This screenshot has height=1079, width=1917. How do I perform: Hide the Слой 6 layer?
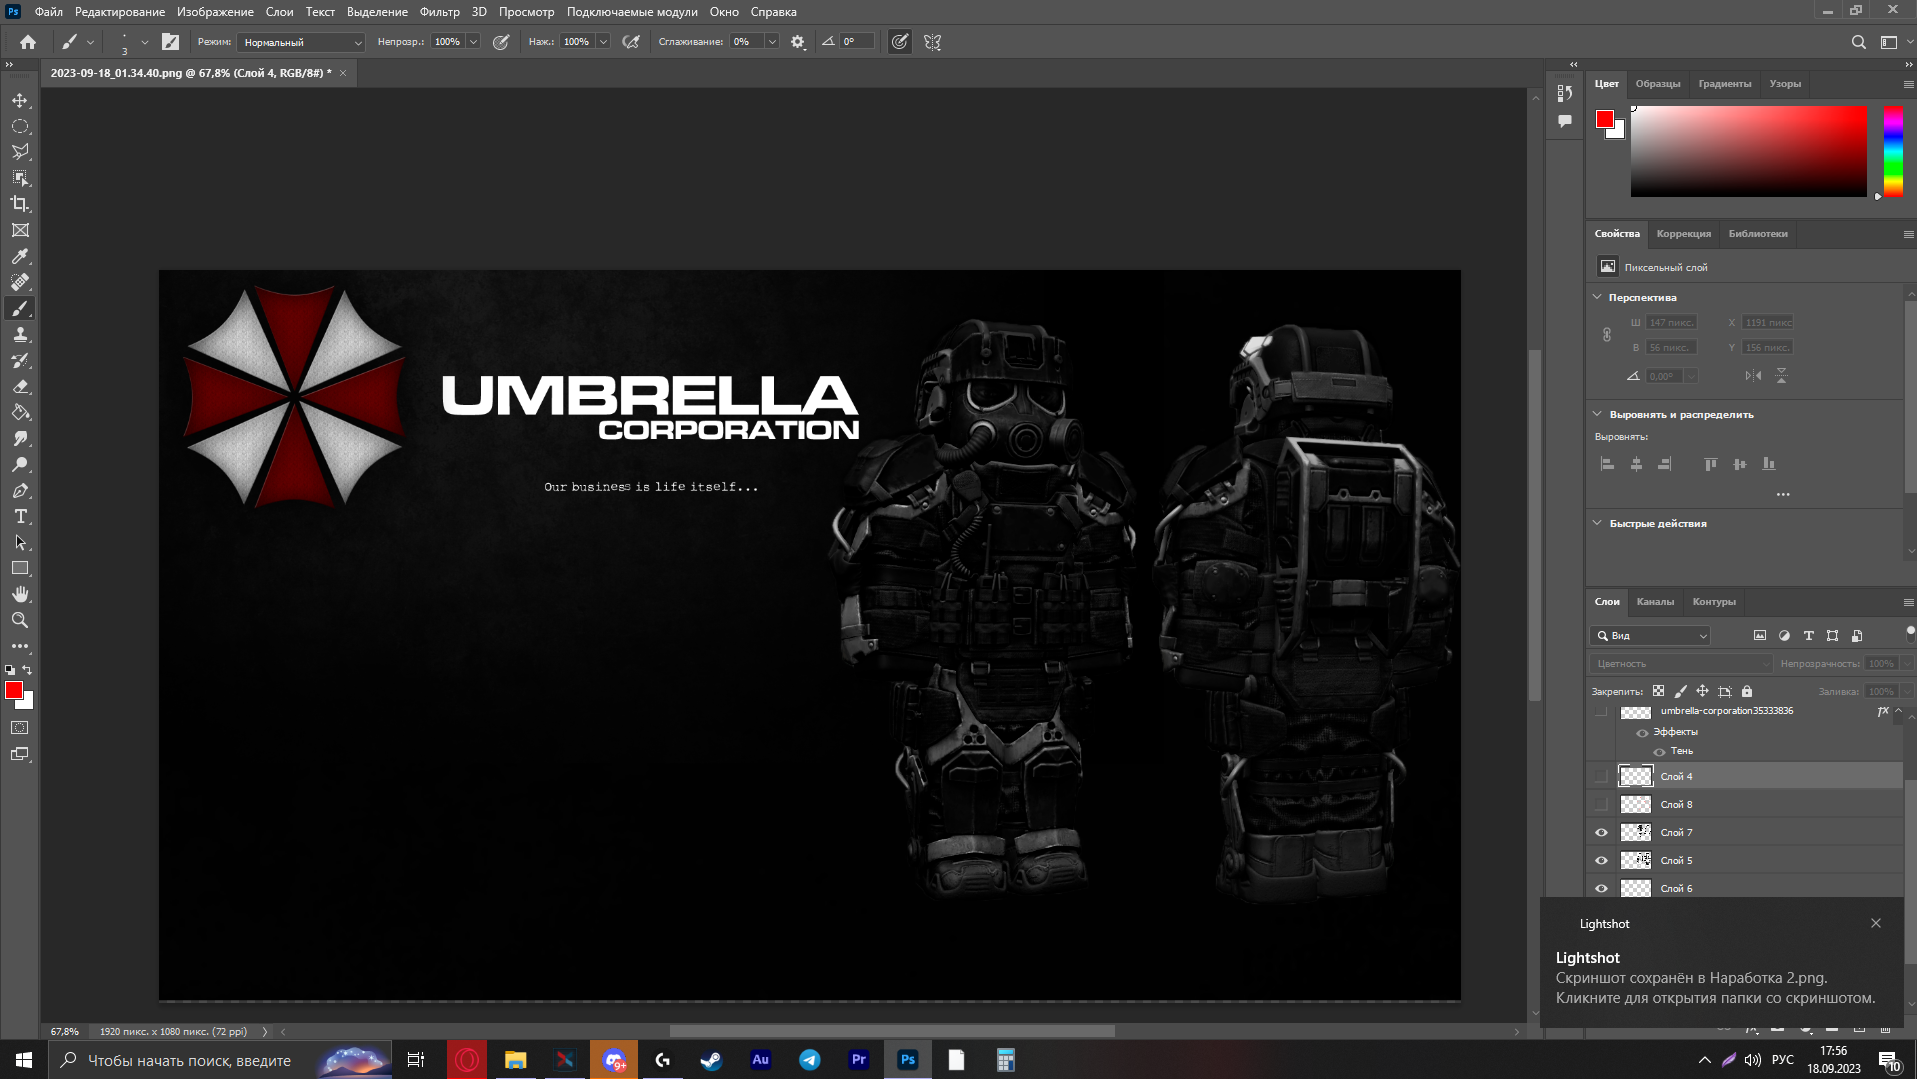click(1601, 888)
